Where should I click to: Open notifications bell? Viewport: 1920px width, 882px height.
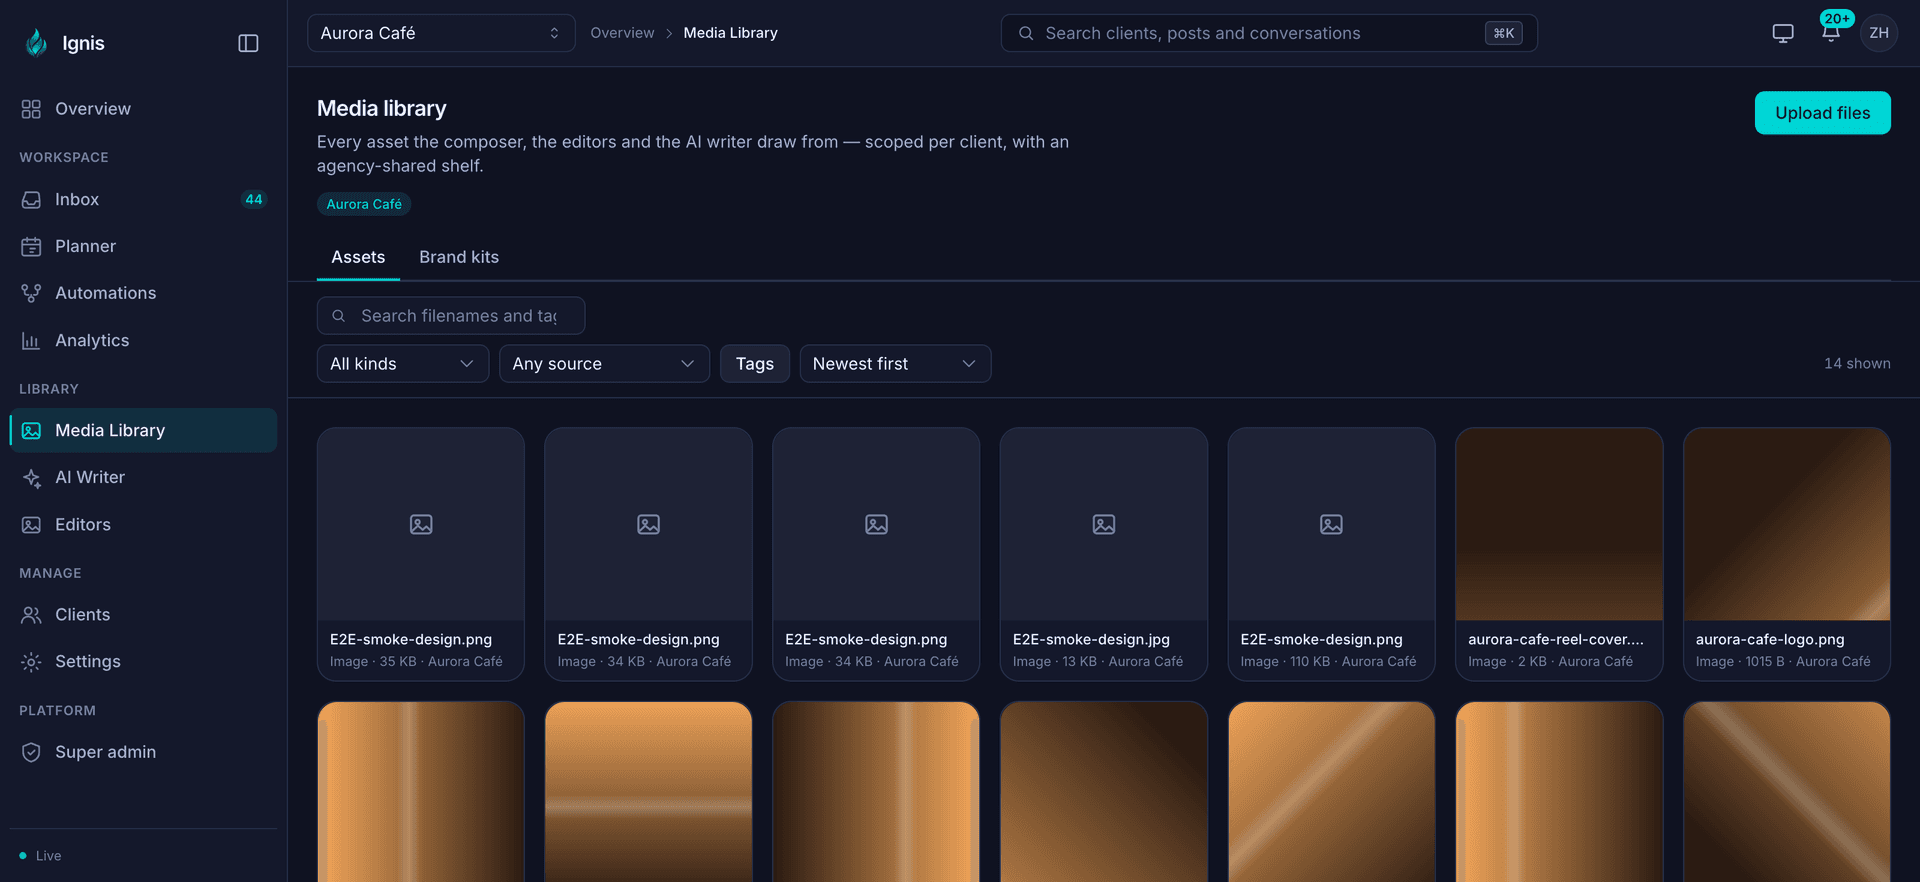(1831, 33)
